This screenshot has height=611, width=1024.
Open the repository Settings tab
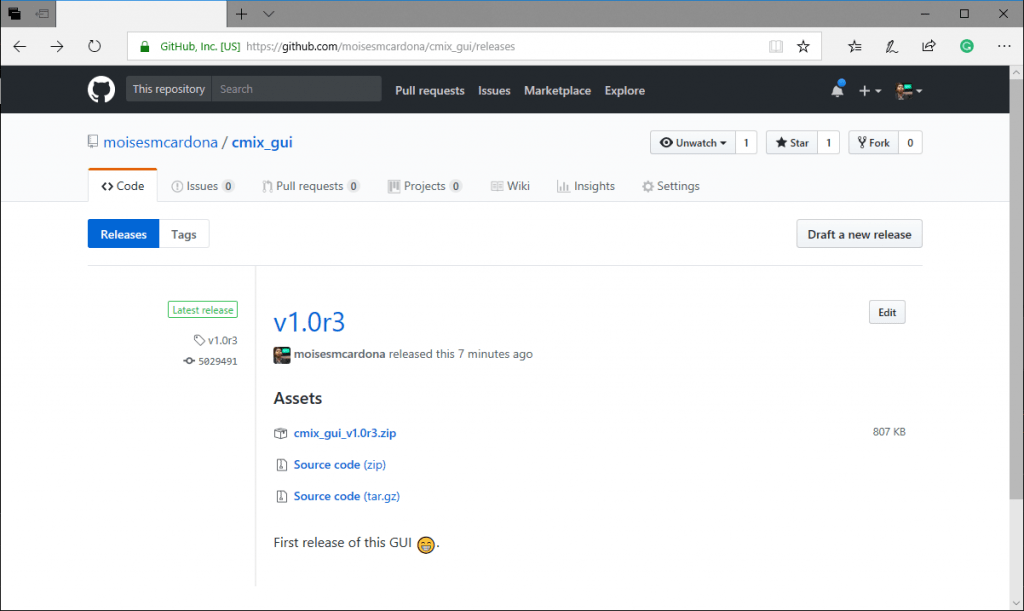(x=671, y=186)
